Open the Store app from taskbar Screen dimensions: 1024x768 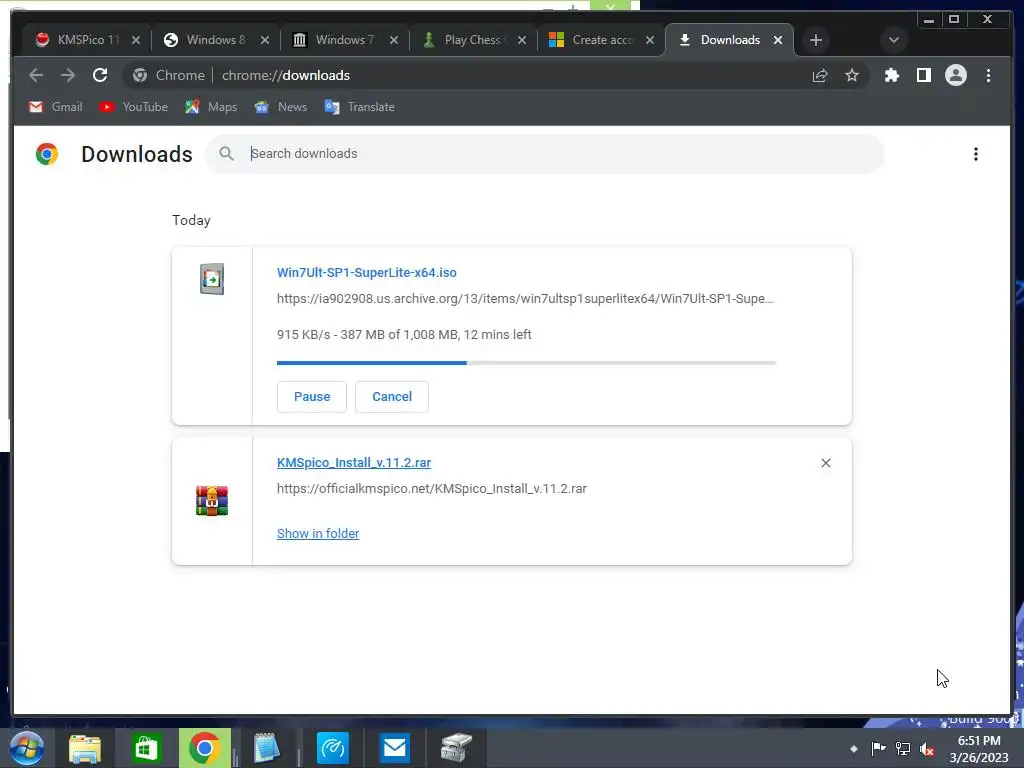[146, 748]
